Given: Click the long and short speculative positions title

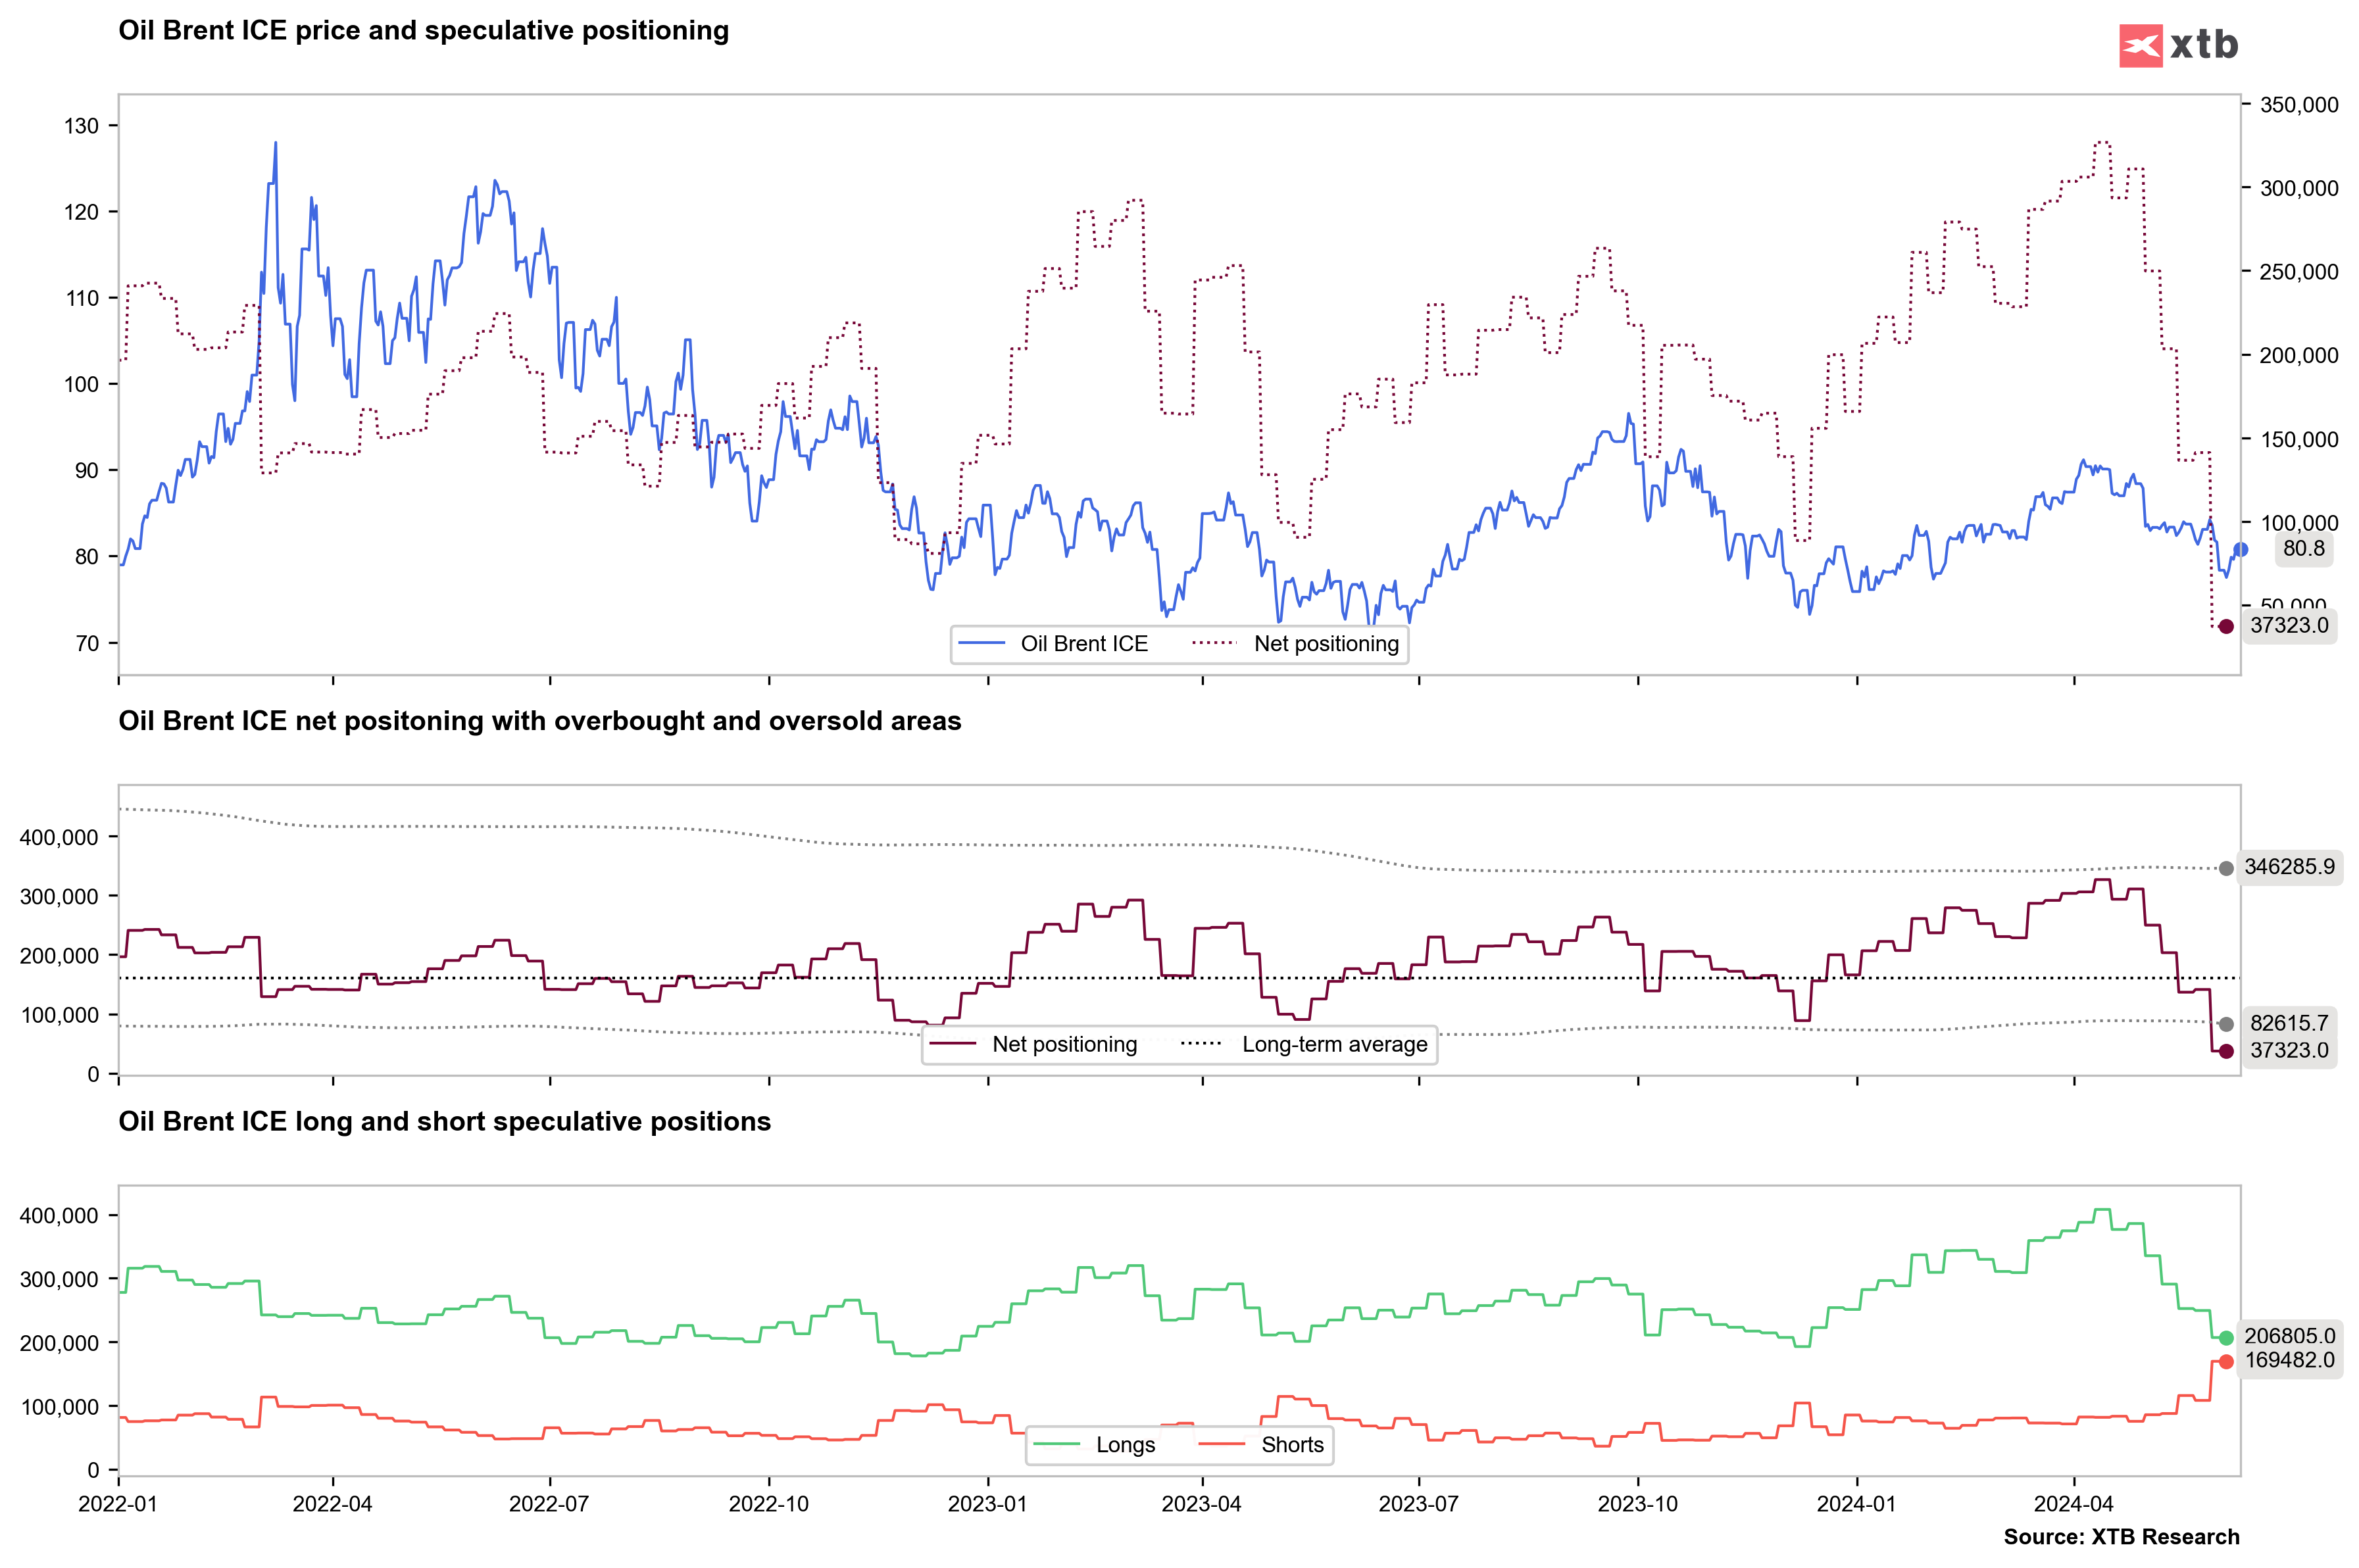Looking at the screenshot, I should tap(444, 1121).
